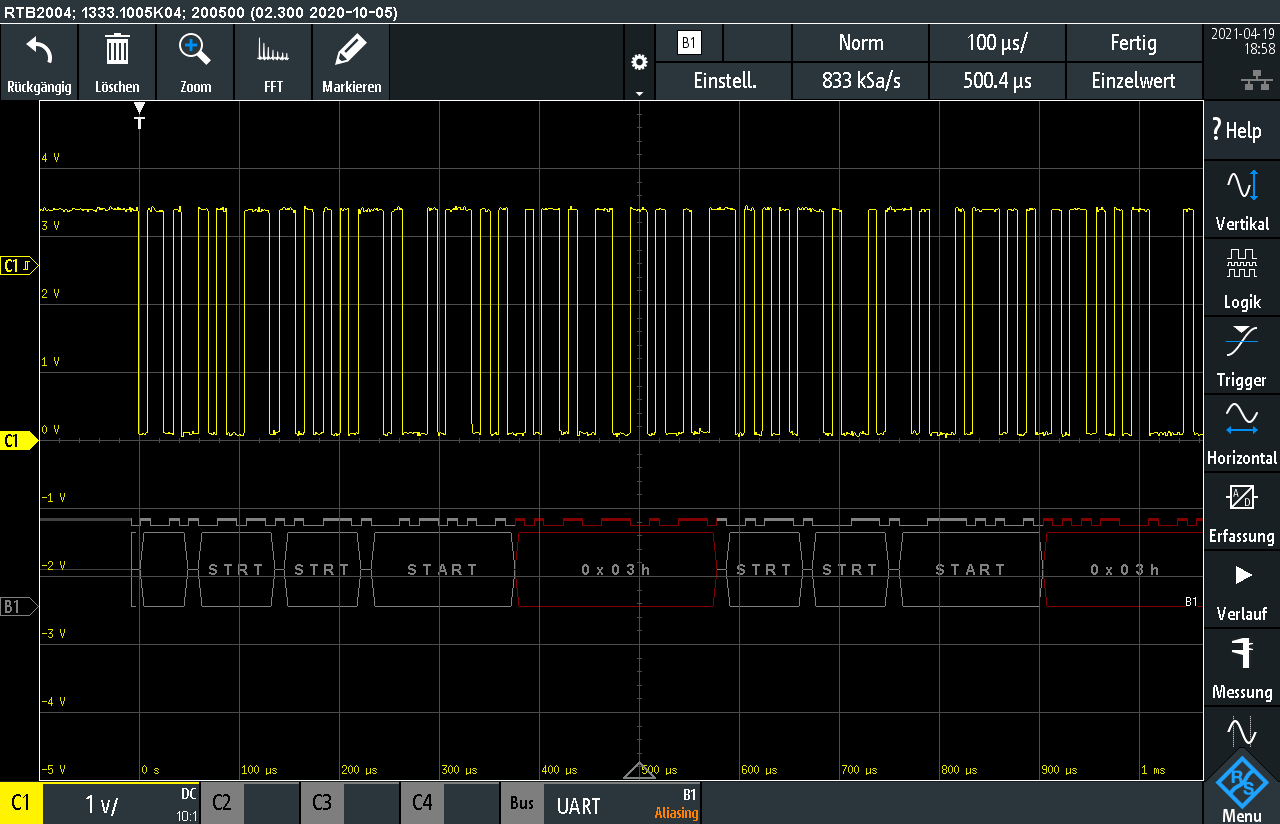Click the Aliasing warning text
This screenshot has height=824, width=1280.
point(676,813)
